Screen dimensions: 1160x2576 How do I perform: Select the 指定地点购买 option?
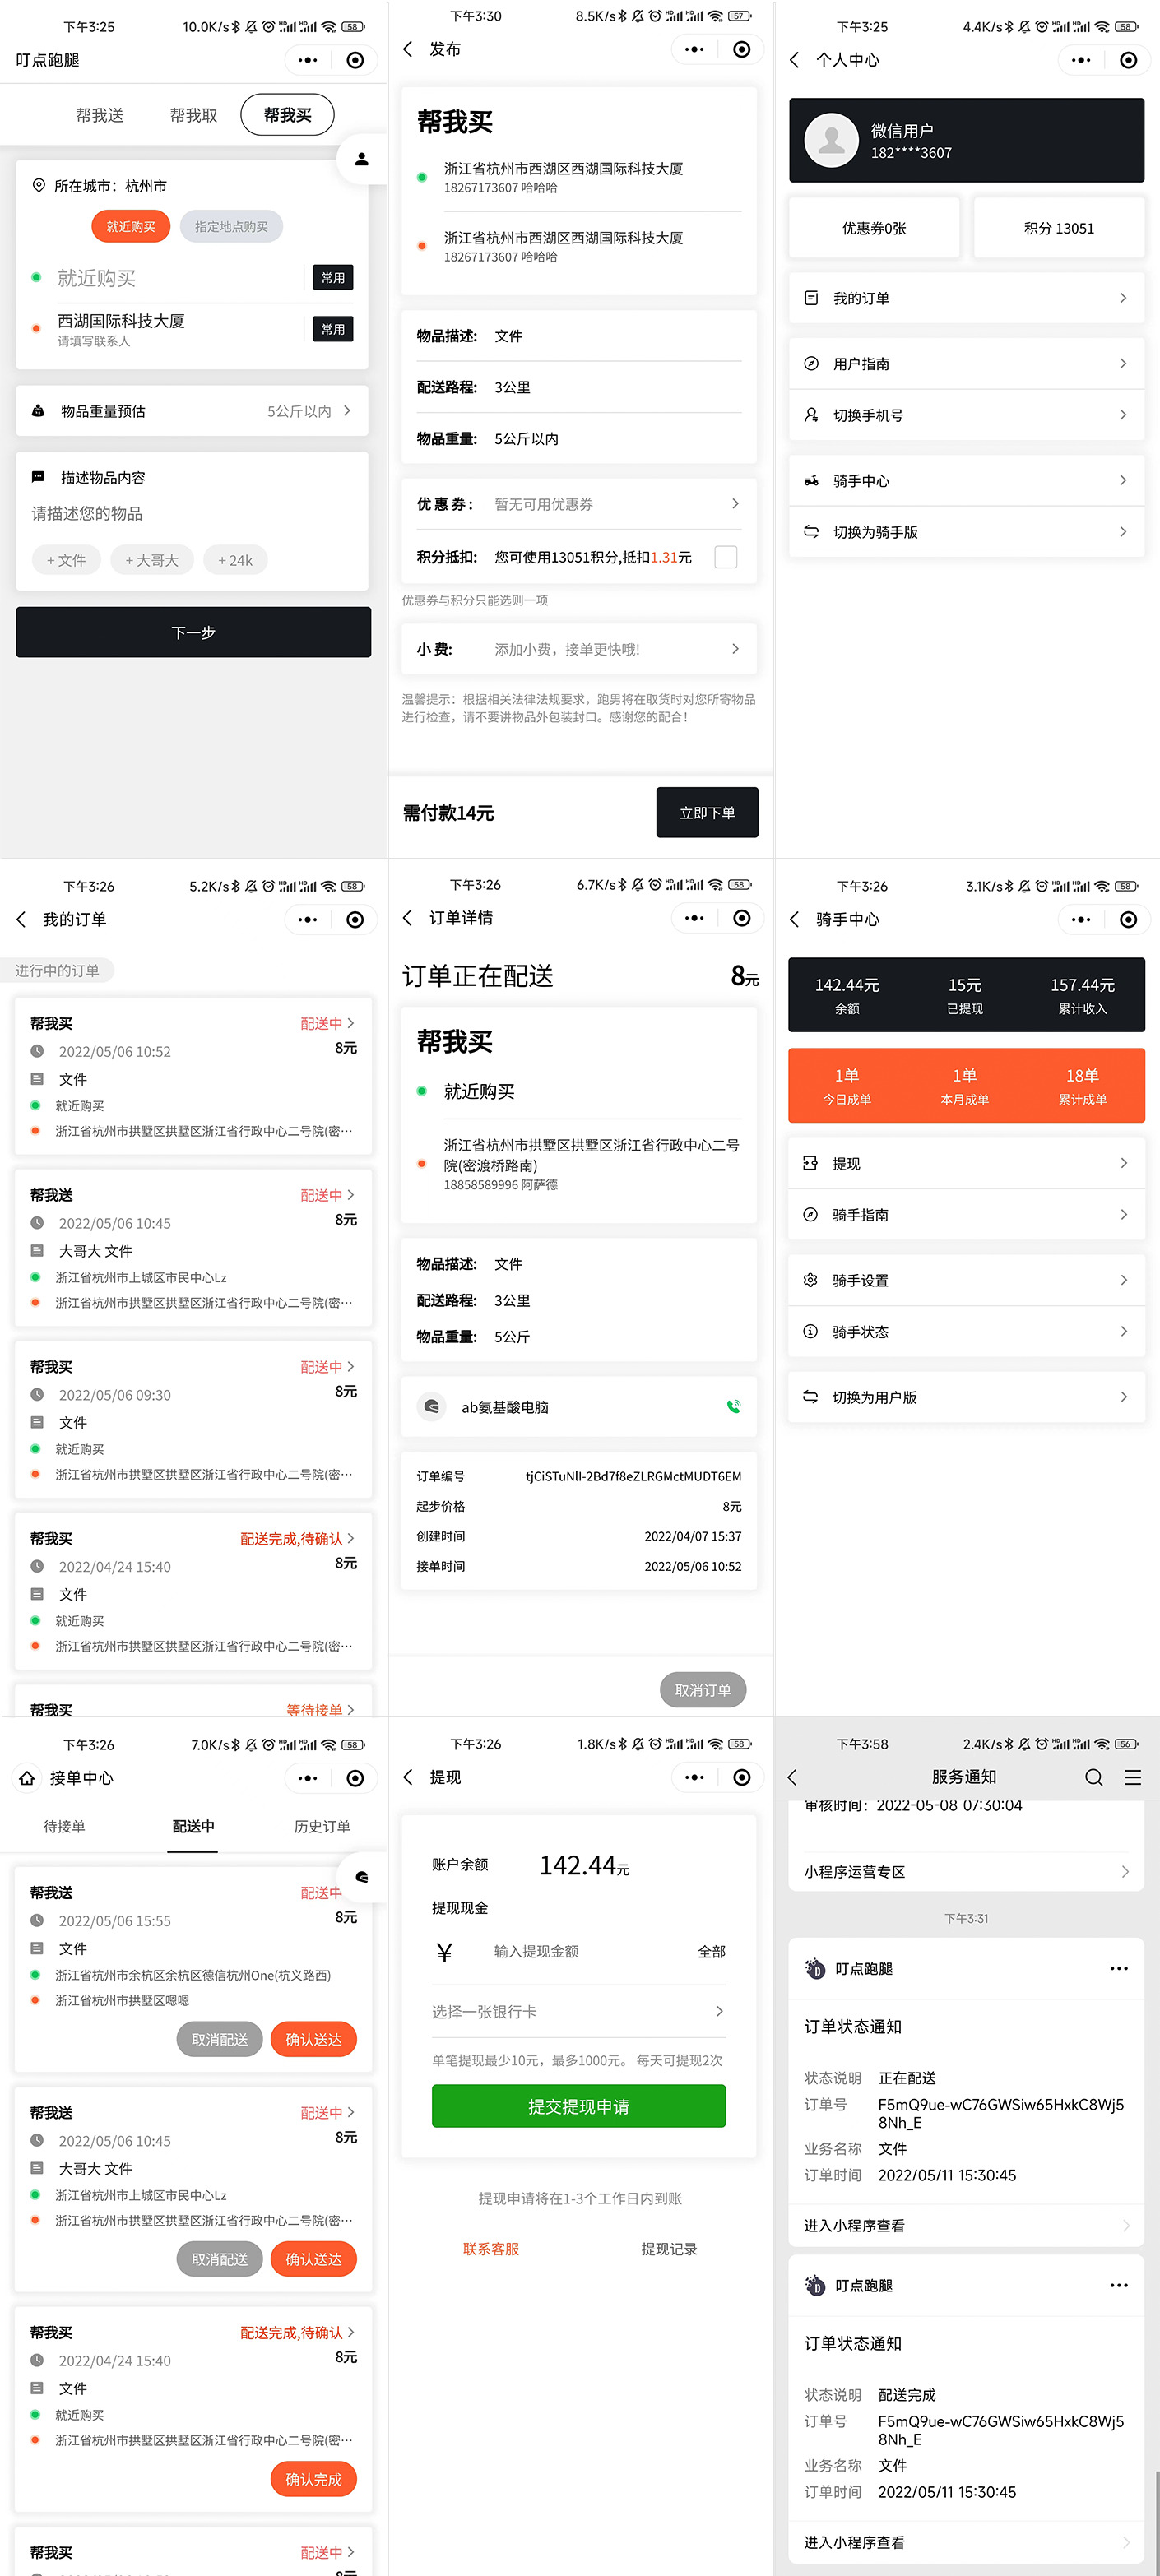[x=231, y=227]
